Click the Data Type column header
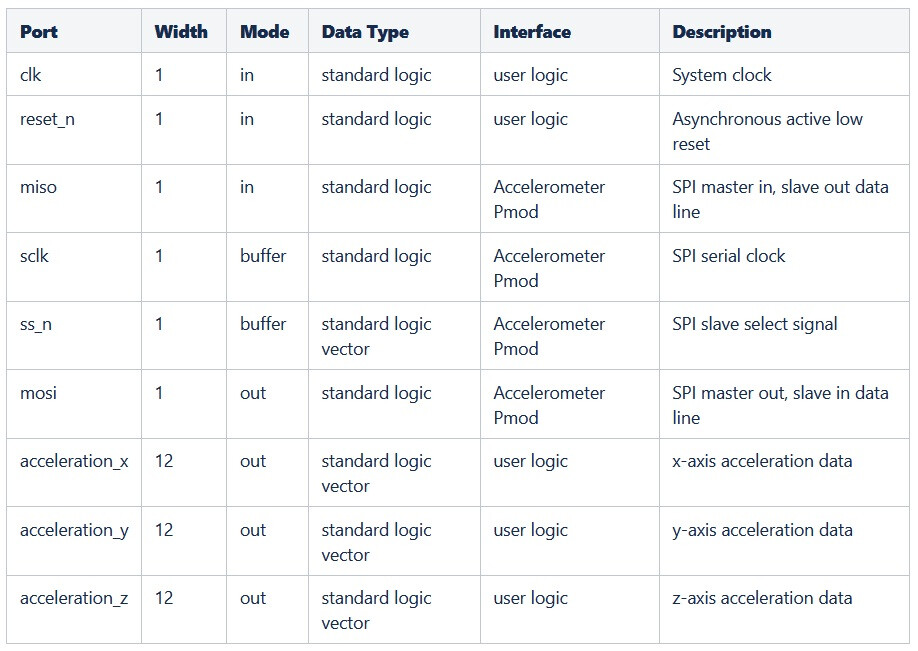 pos(365,32)
